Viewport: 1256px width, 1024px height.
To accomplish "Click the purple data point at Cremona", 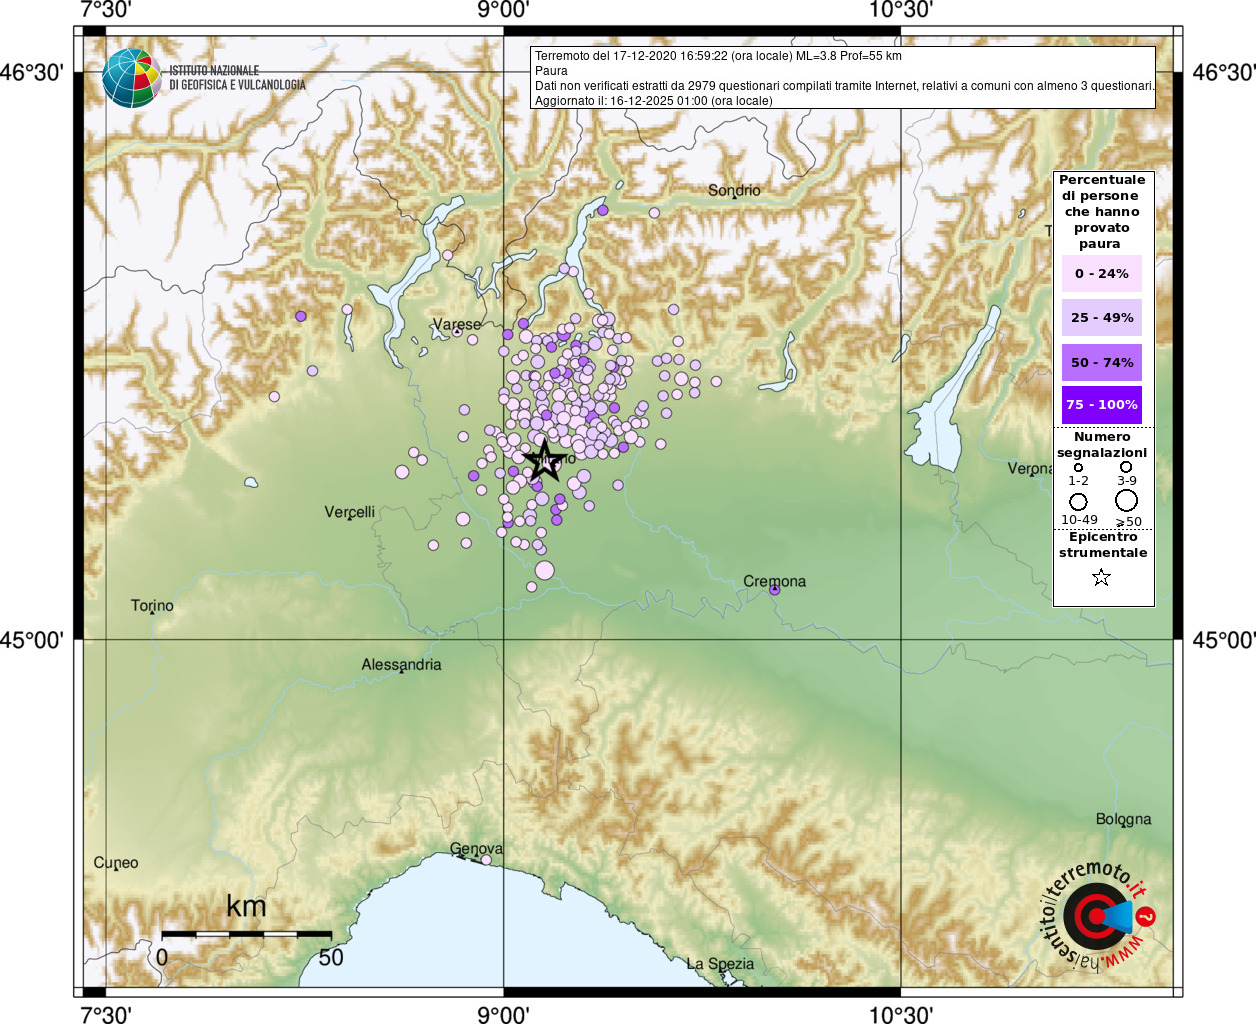I will tap(774, 590).
